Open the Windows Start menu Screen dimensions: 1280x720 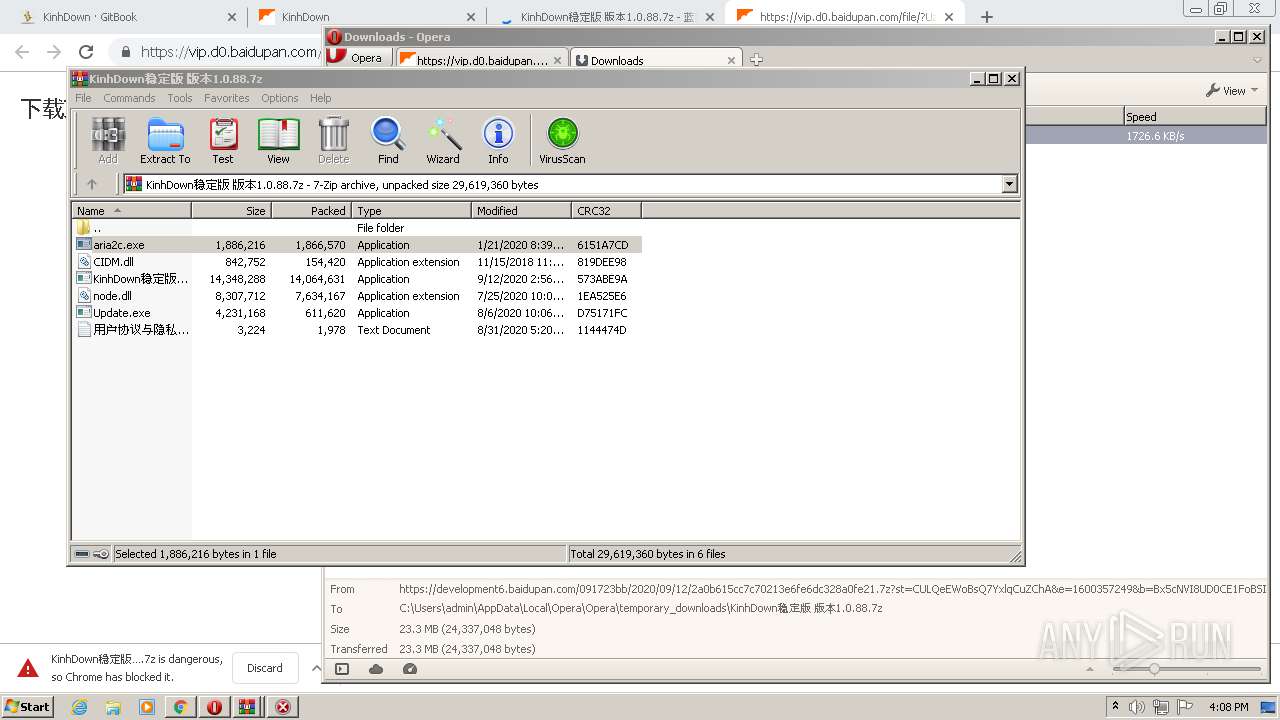pyautogui.click(x=28, y=706)
